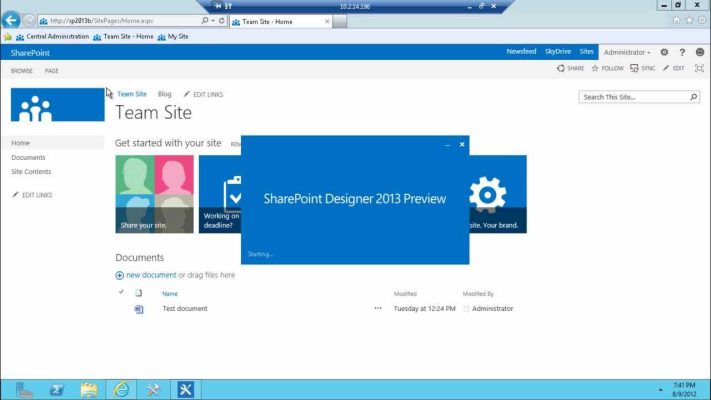Image resolution: width=711 pixels, height=400 pixels.
Task: Open the Newsfeed link
Action: click(x=521, y=52)
